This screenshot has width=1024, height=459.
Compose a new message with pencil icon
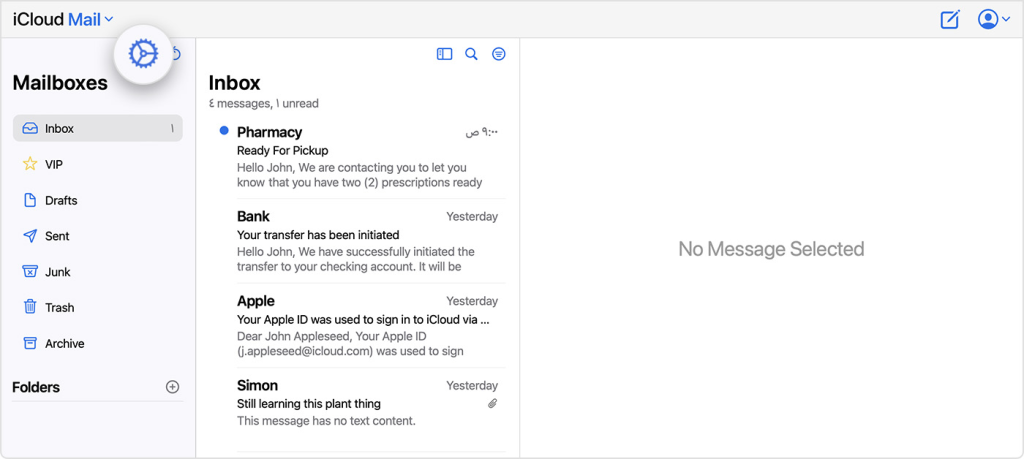pyautogui.click(x=950, y=20)
